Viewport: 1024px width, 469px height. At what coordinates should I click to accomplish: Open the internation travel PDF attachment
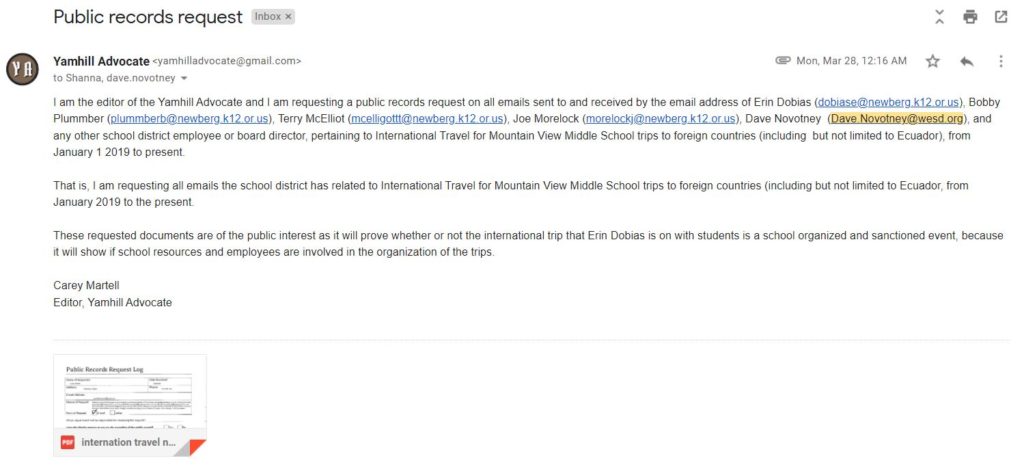tap(130, 405)
